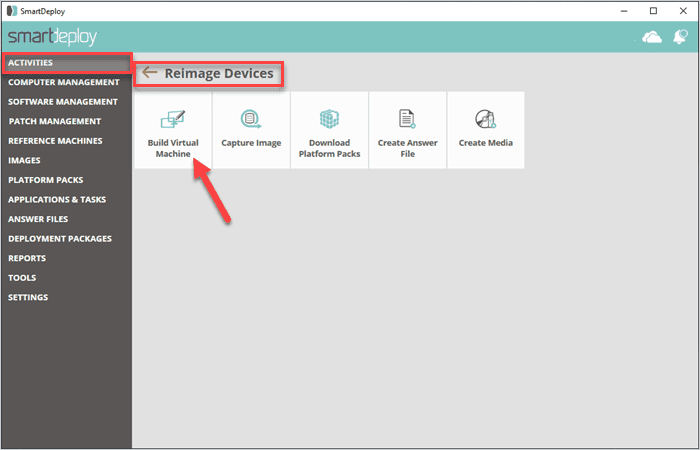
Task: Click the Create Media label
Action: click(486, 143)
